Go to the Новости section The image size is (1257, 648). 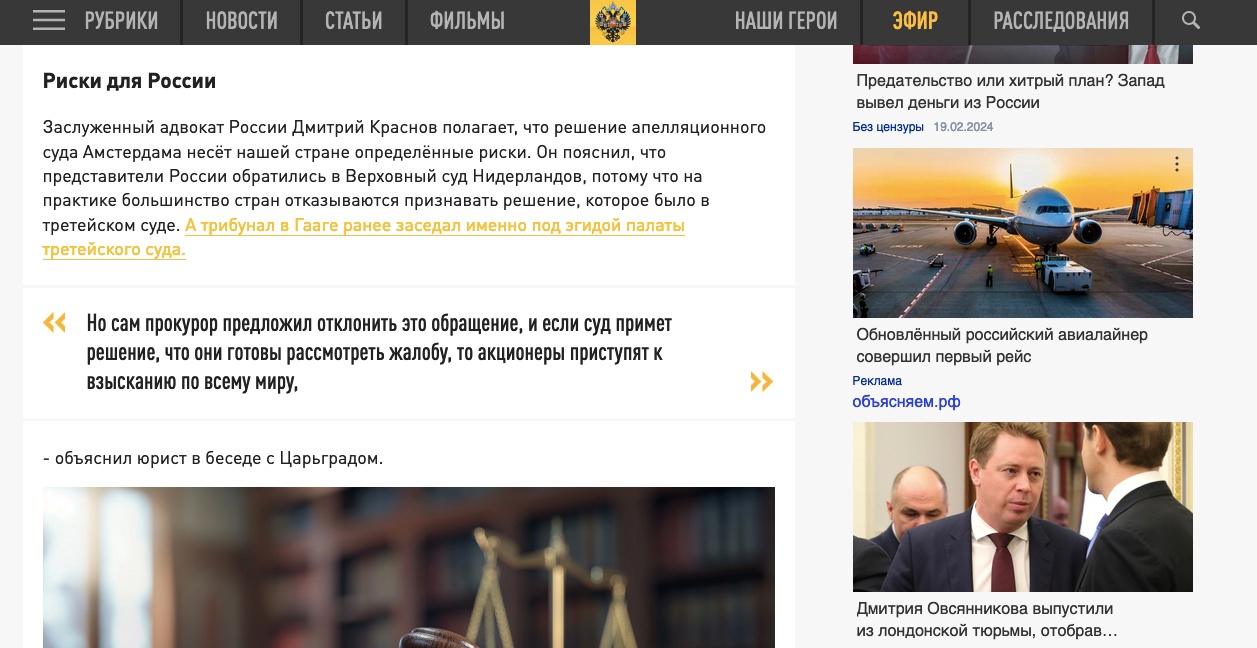(242, 21)
